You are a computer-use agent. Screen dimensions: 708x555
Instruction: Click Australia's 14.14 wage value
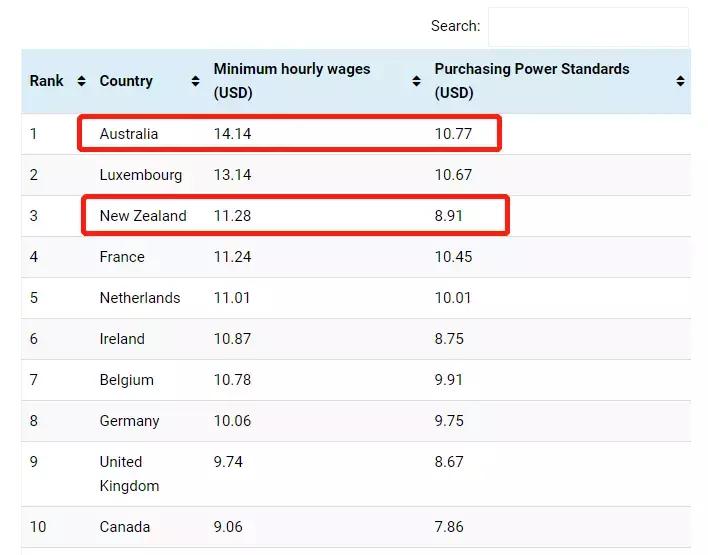(x=233, y=134)
